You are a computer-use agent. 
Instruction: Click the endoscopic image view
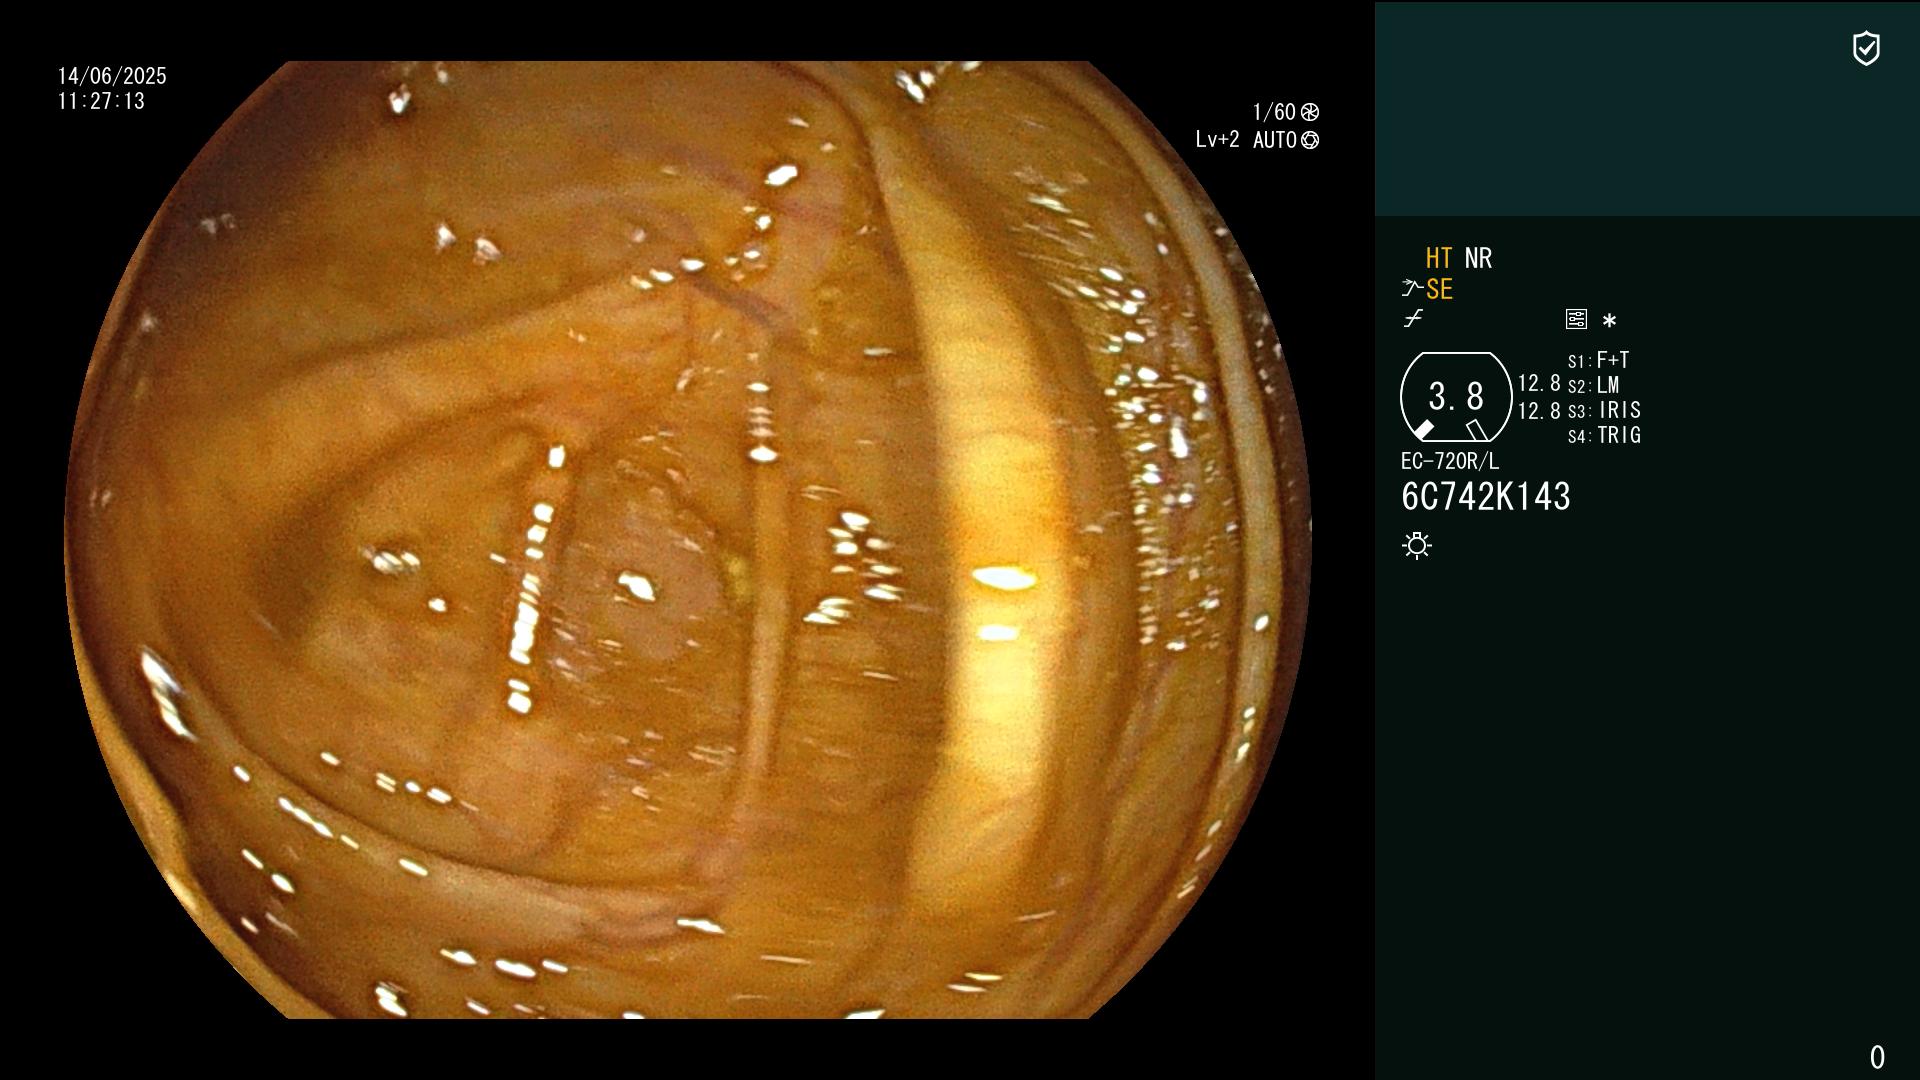(688, 540)
